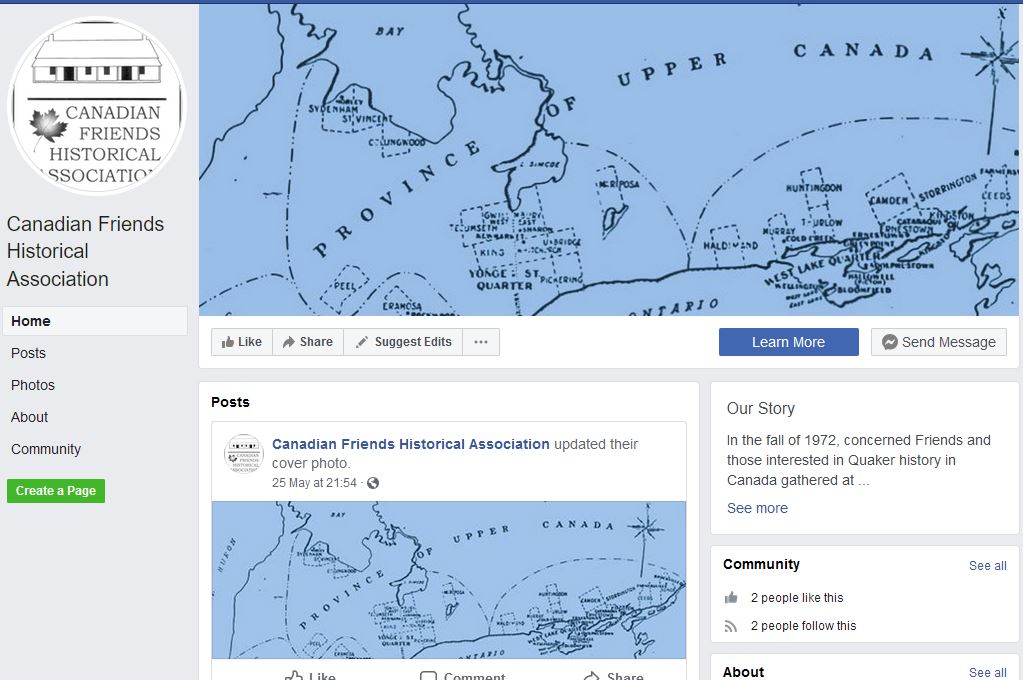Click the Share arrow button under cover
The image size is (1023, 680).
308,342
